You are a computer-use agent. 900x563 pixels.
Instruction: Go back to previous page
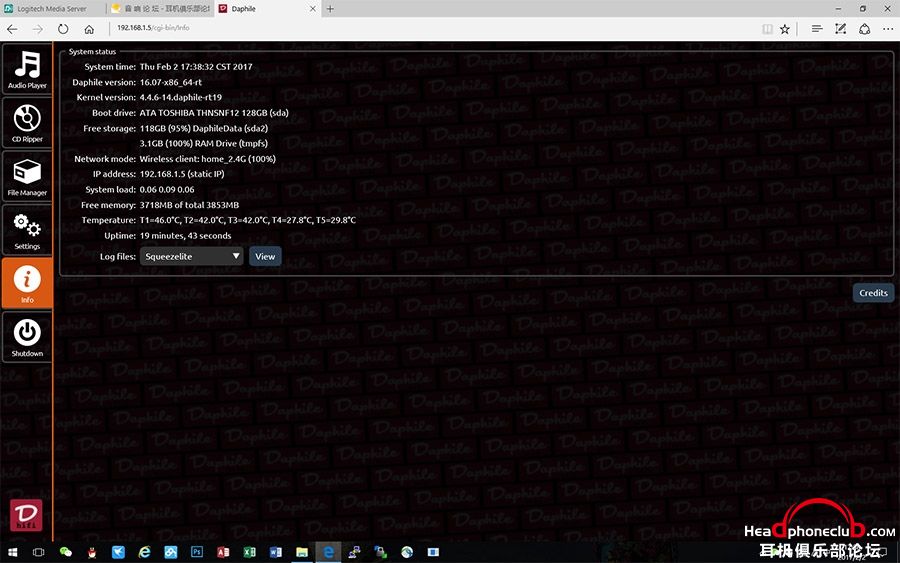pyautogui.click(x=12, y=29)
